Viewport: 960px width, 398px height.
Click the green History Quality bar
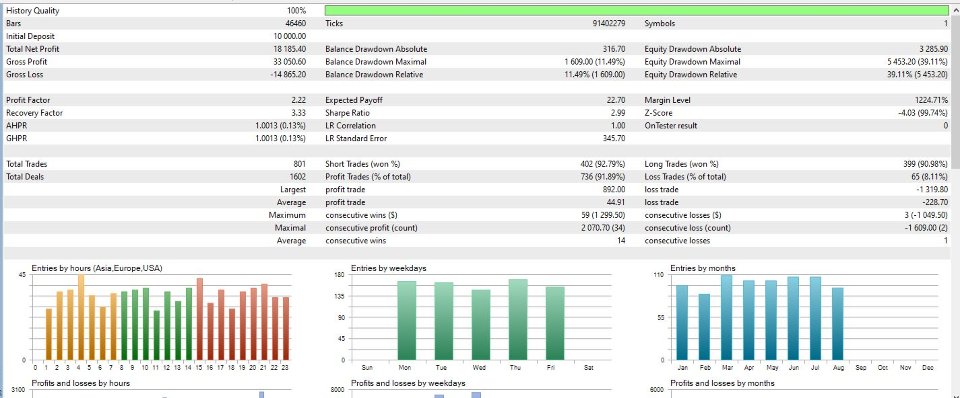[636, 10]
